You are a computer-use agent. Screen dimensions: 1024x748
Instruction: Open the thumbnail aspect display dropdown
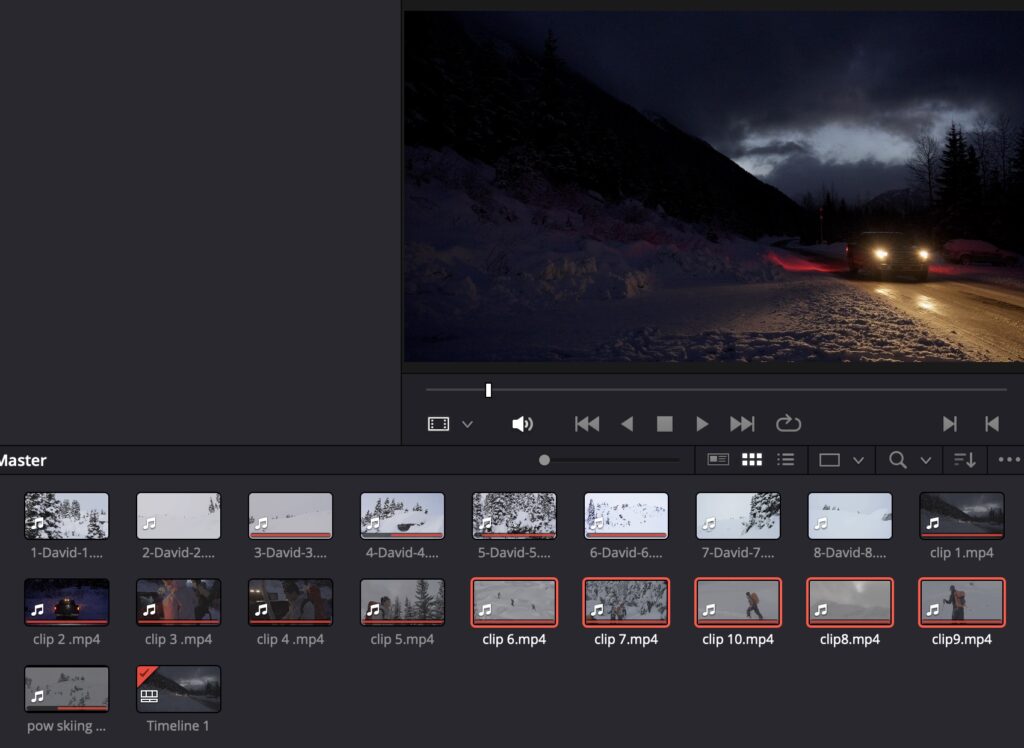[858, 461]
